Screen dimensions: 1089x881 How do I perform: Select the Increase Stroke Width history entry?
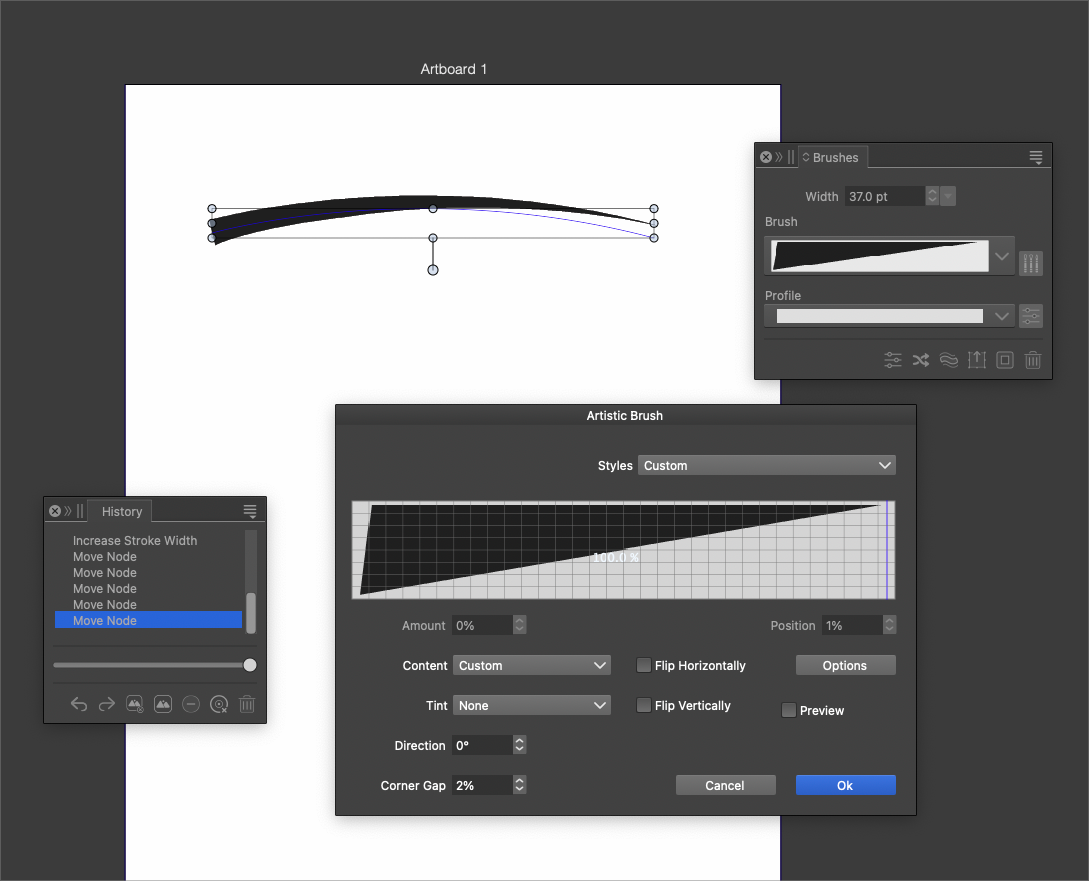click(x=135, y=541)
